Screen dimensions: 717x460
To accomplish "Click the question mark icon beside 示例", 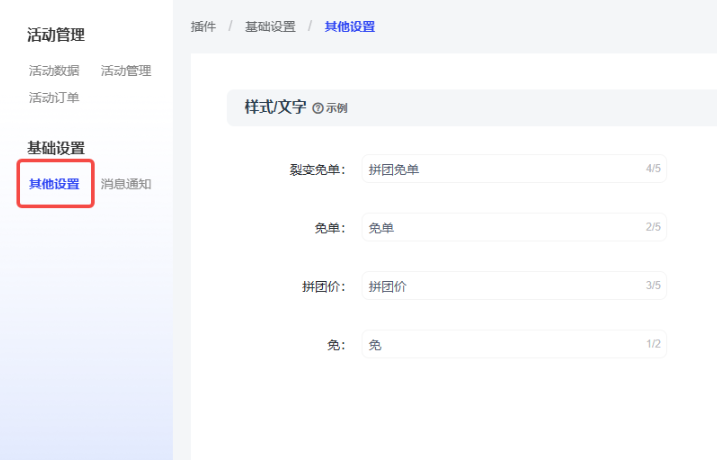I will (318, 108).
